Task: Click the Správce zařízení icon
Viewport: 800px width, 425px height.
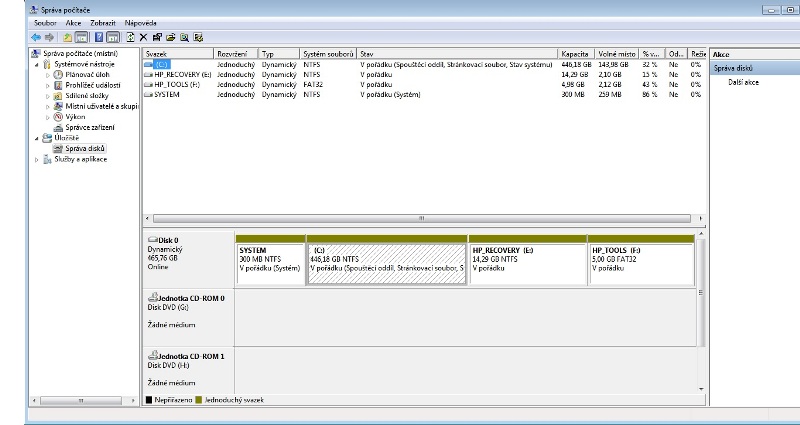Action: tap(58, 128)
